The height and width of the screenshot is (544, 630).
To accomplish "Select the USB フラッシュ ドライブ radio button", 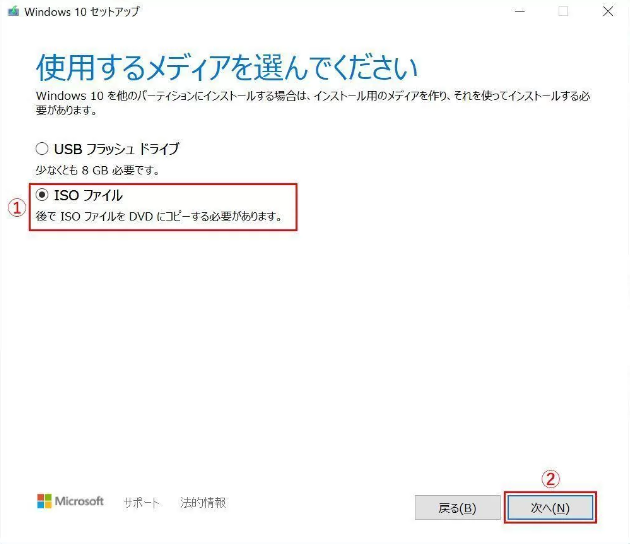I will [x=42, y=149].
